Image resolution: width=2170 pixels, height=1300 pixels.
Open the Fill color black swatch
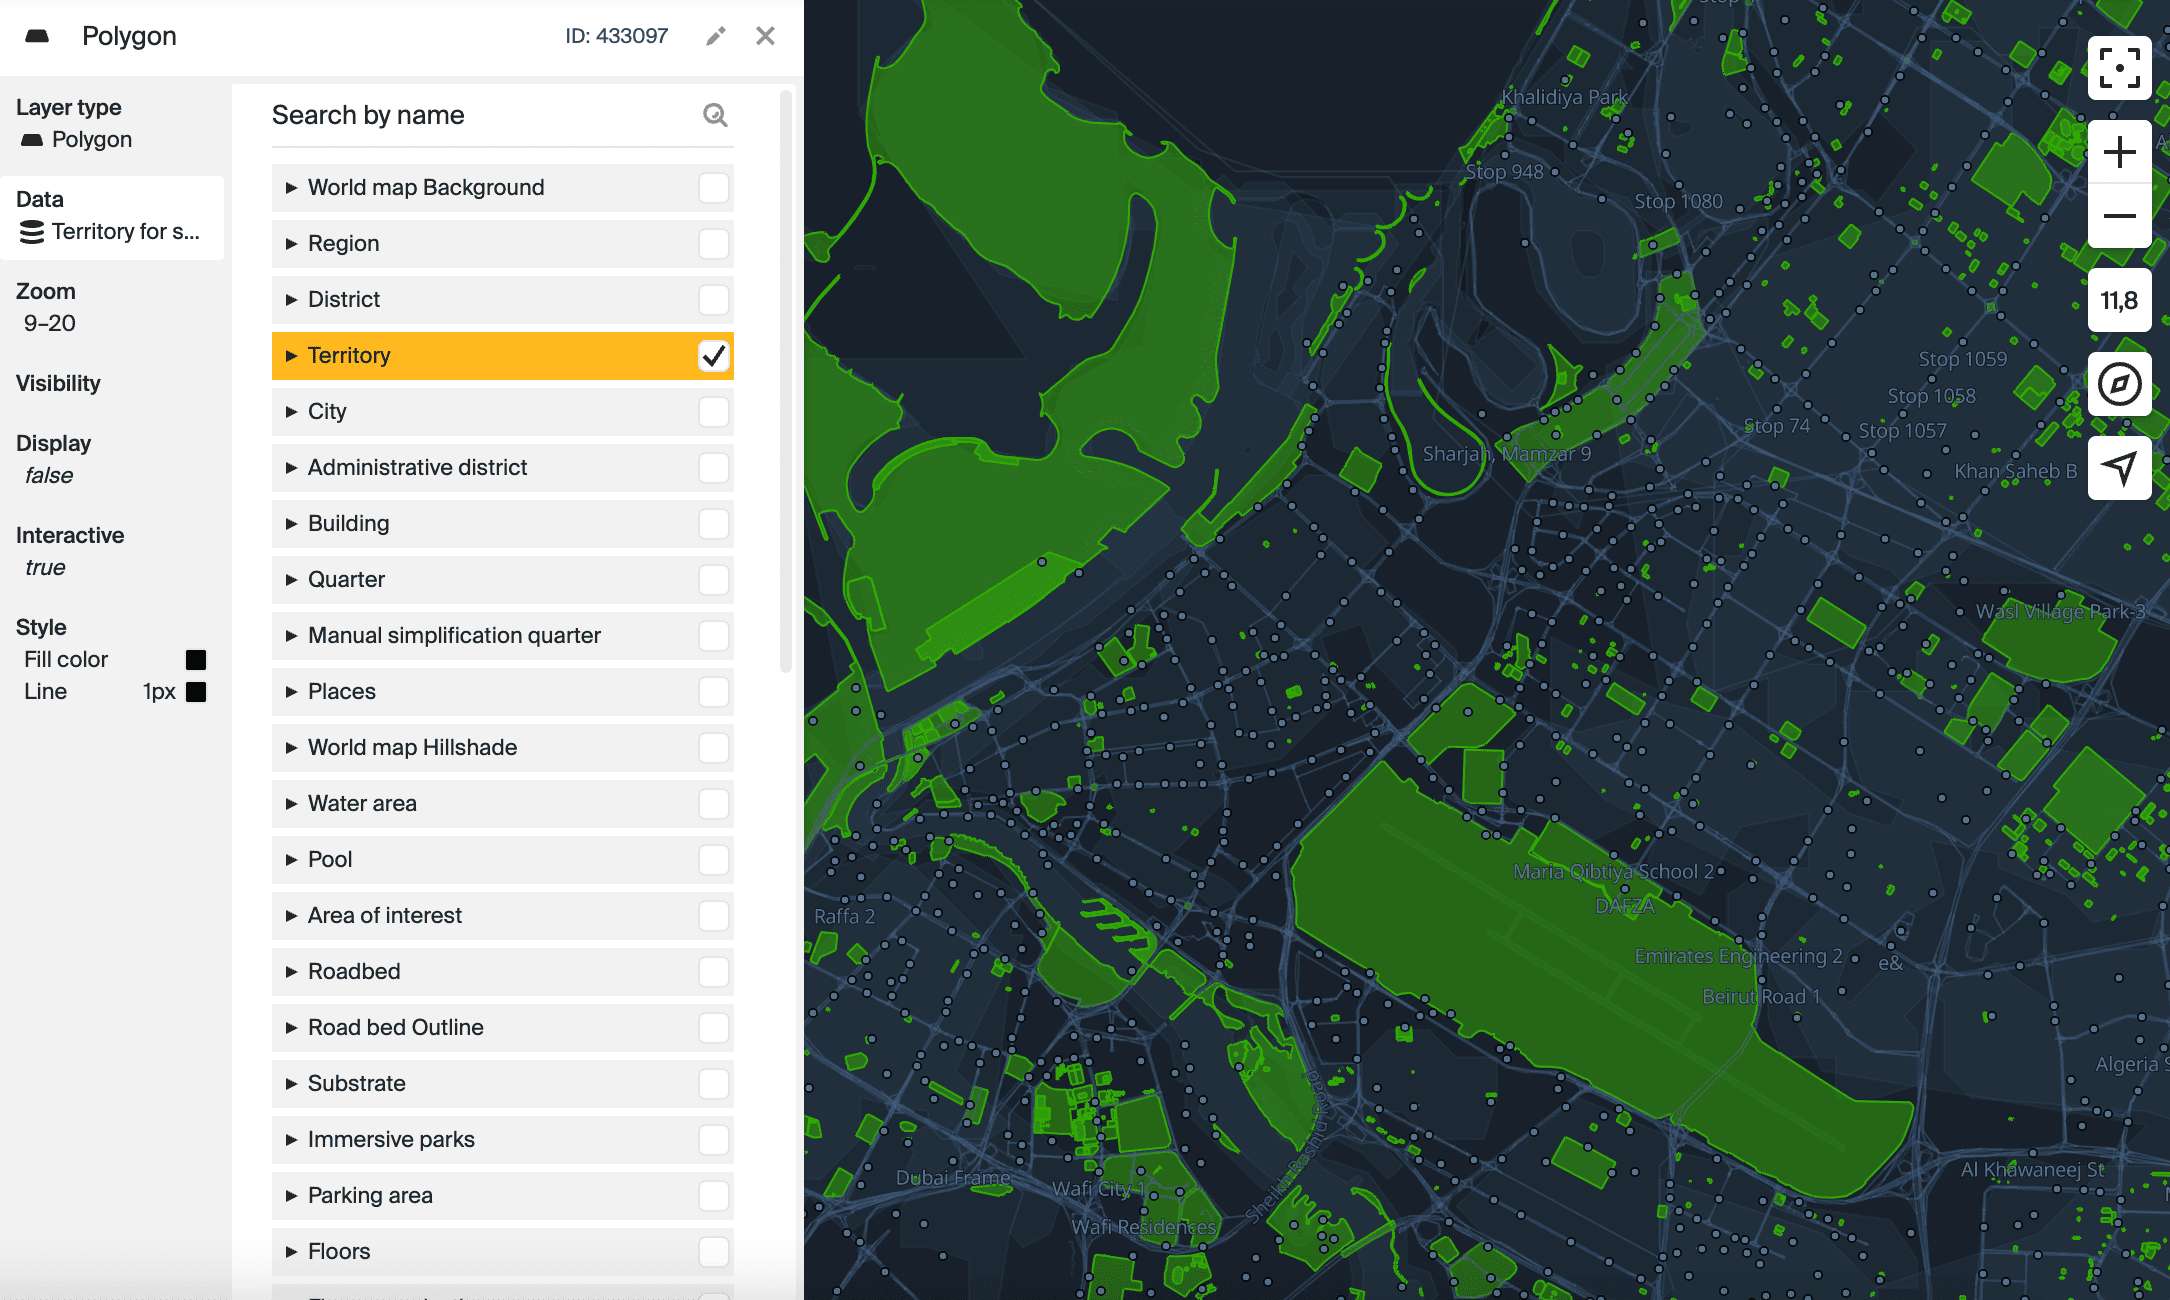(x=196, y=660)
